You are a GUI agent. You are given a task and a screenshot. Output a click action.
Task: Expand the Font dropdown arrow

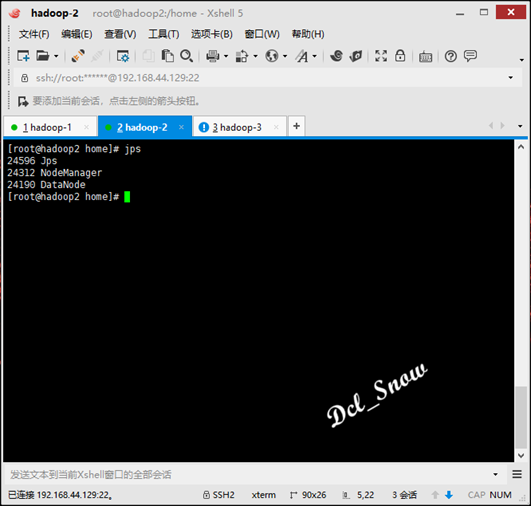pos(315,56)
